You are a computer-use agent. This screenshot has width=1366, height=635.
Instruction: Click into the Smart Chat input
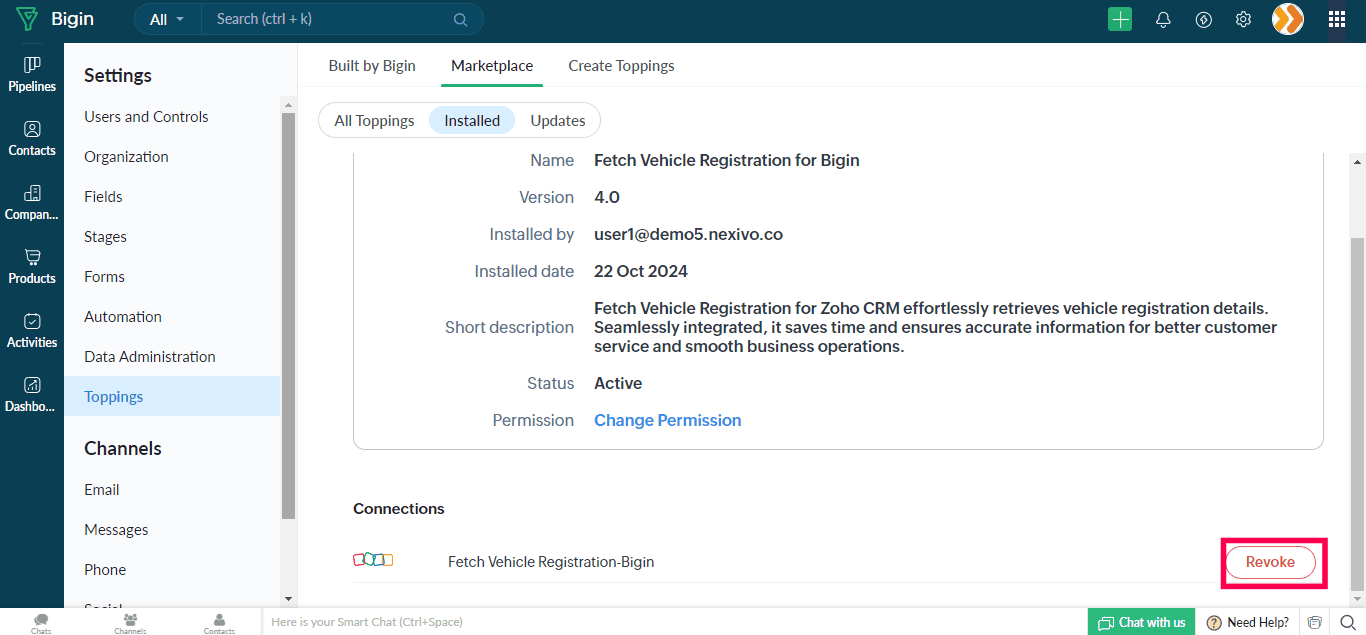[672, 622]
